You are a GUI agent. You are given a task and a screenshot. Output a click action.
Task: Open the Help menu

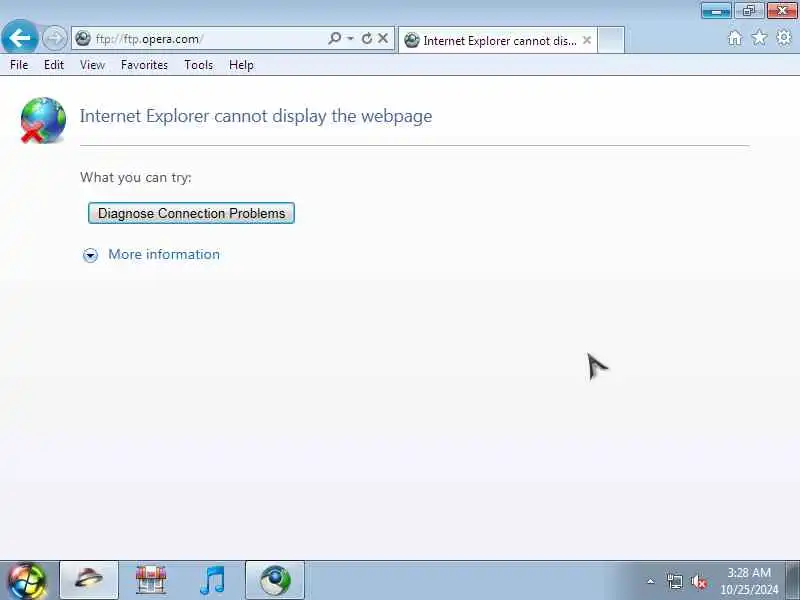[241, 65]
